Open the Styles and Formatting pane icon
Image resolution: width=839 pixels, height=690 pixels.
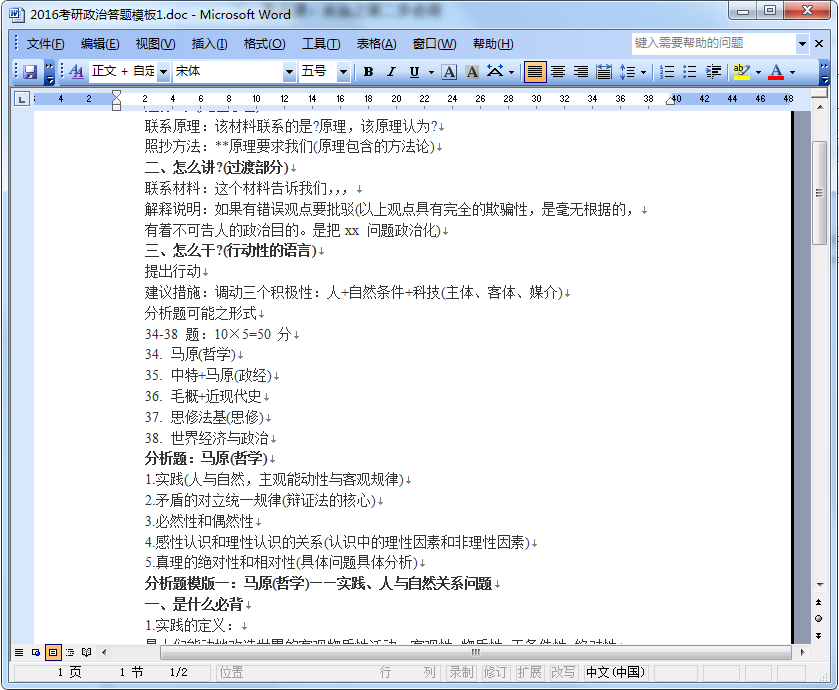(x=77, y=72)
